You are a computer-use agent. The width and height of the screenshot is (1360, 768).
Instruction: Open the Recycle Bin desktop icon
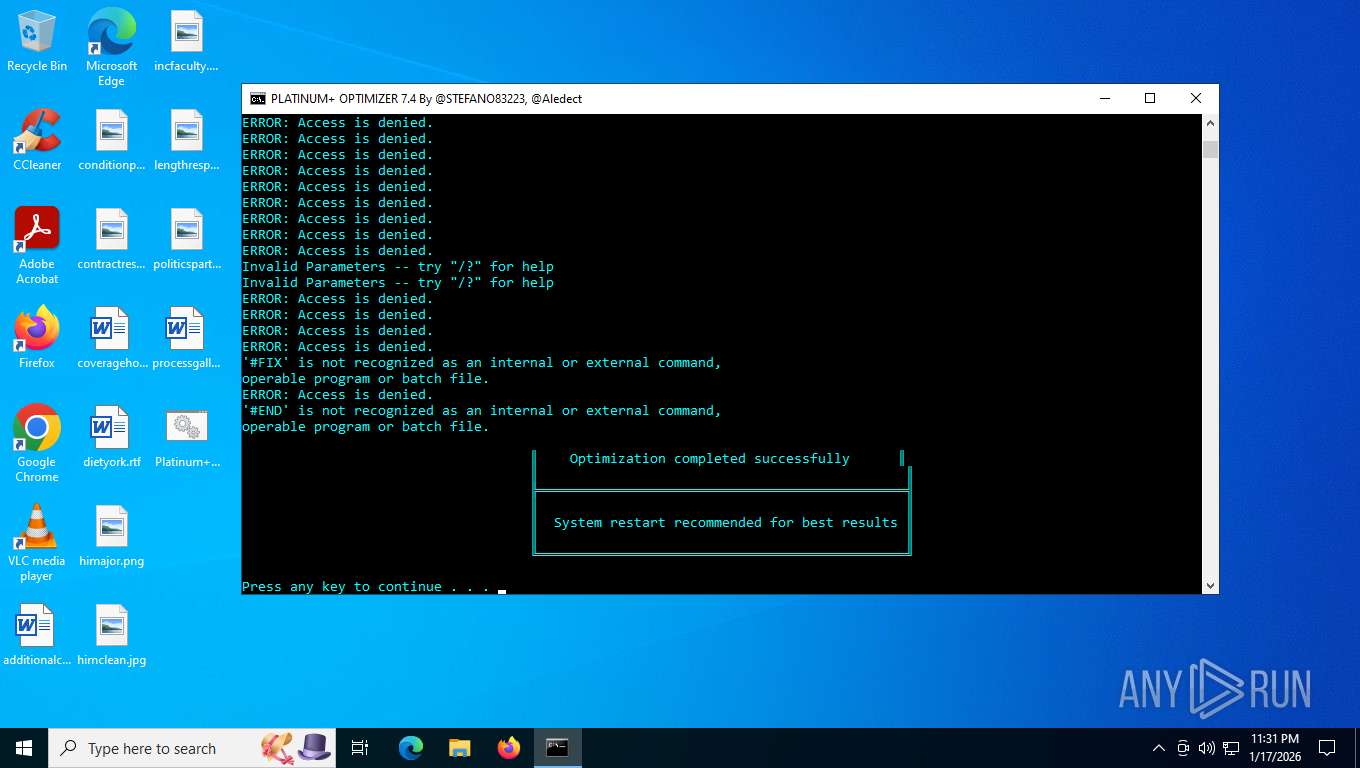(37, 42)
